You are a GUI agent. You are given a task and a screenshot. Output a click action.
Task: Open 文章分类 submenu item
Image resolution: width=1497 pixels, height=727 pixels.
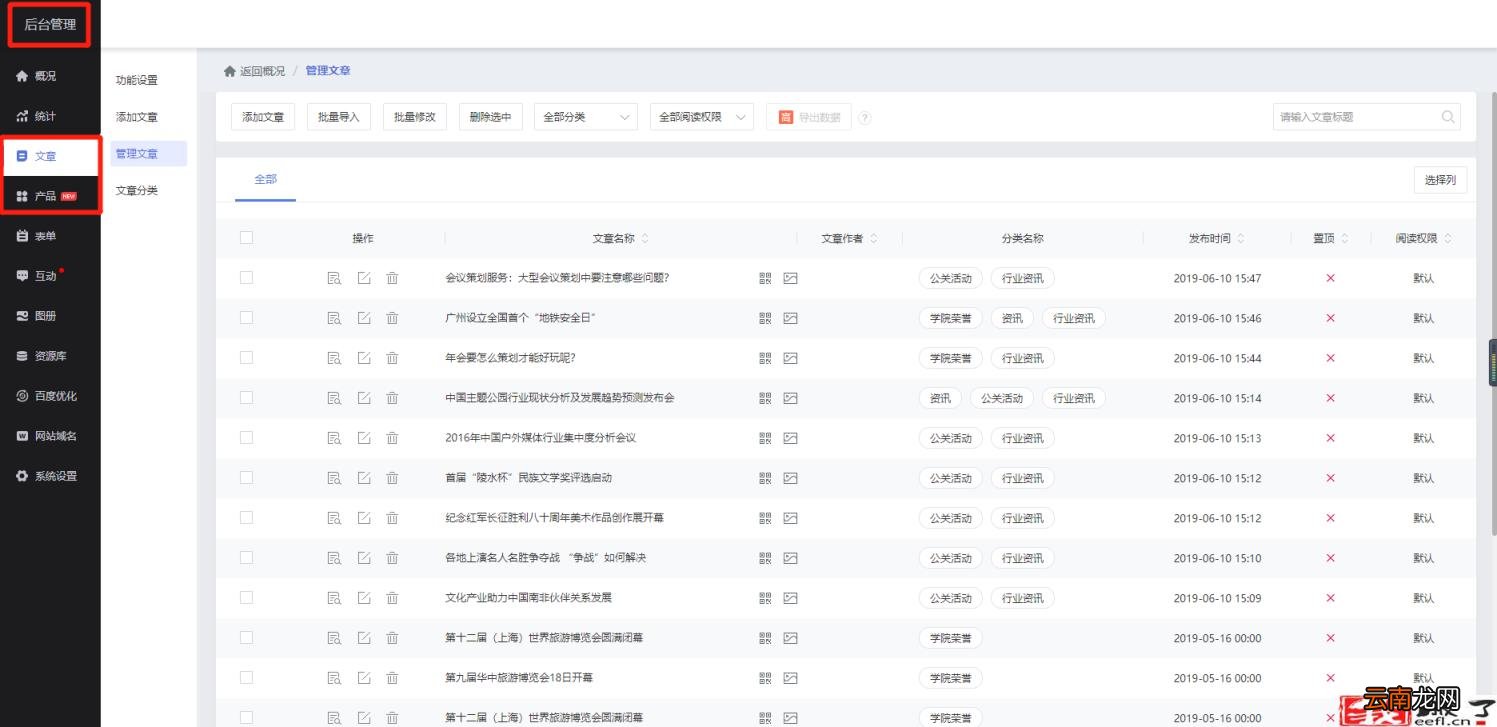pos(137,190)
